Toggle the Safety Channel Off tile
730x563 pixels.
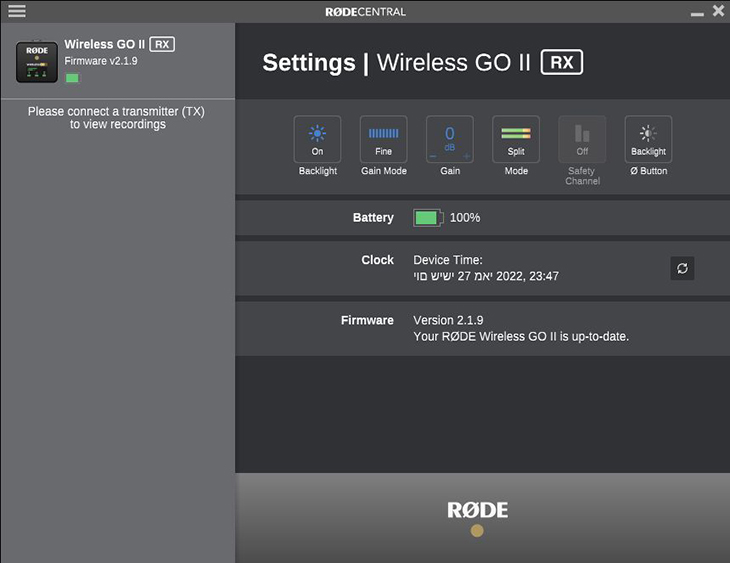pyautogui.click(x=582, y=139)
